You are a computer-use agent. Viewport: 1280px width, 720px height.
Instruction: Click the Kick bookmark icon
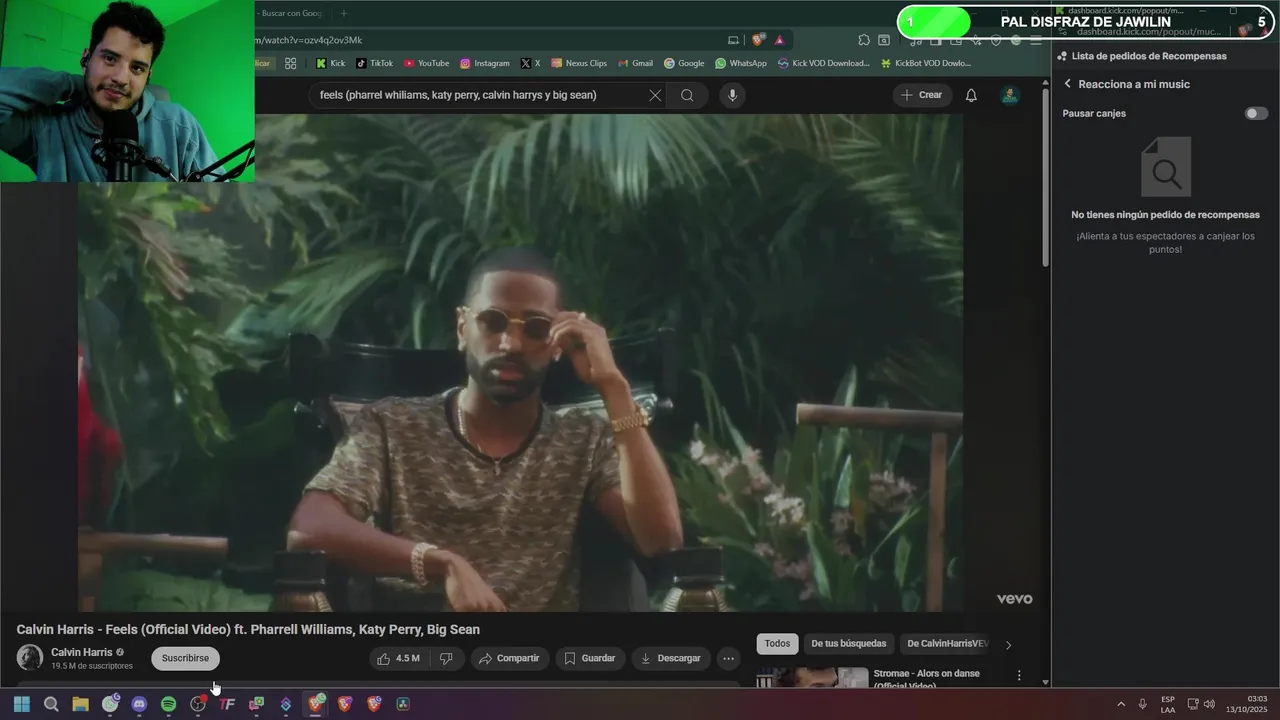click(321, 63)
